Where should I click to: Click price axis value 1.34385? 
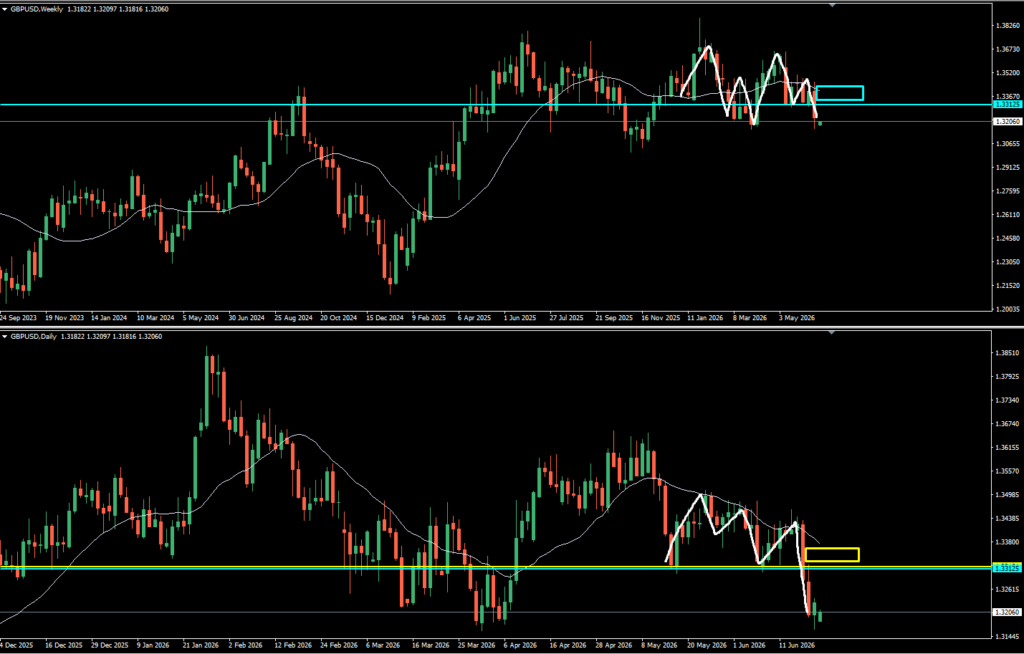coord(1008,518)
